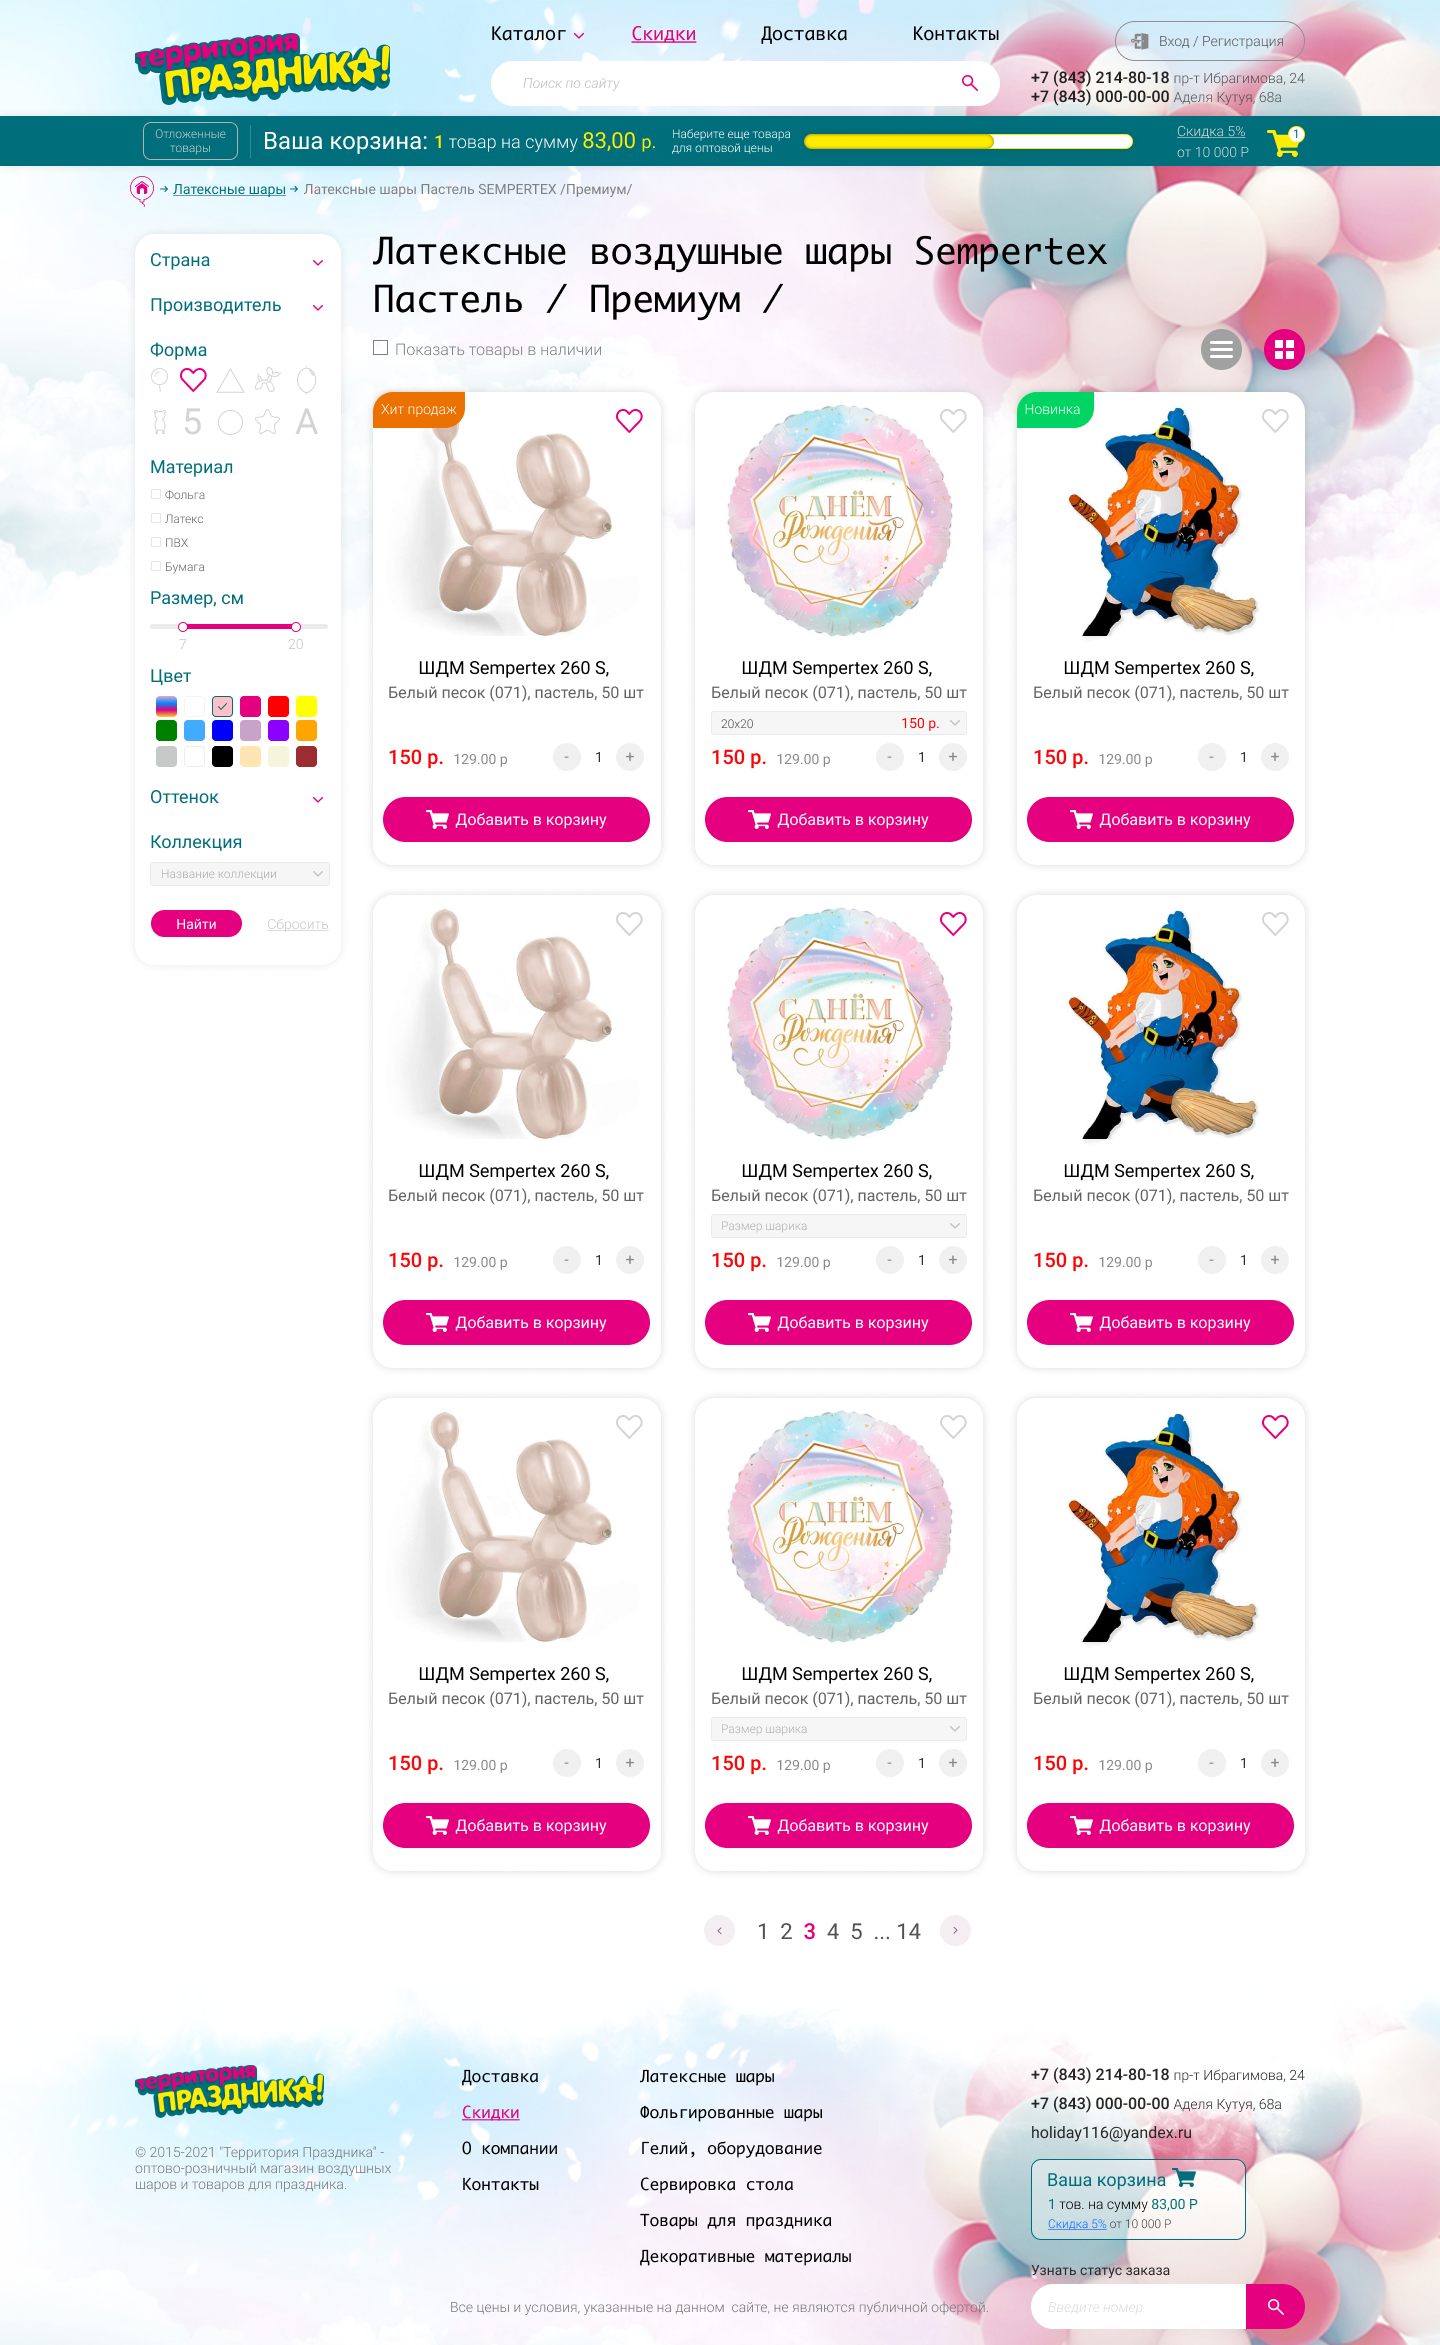Go to next pagination page arrow
The height and width of the screenshot is (2345, 1440).
pos(955,1930)
